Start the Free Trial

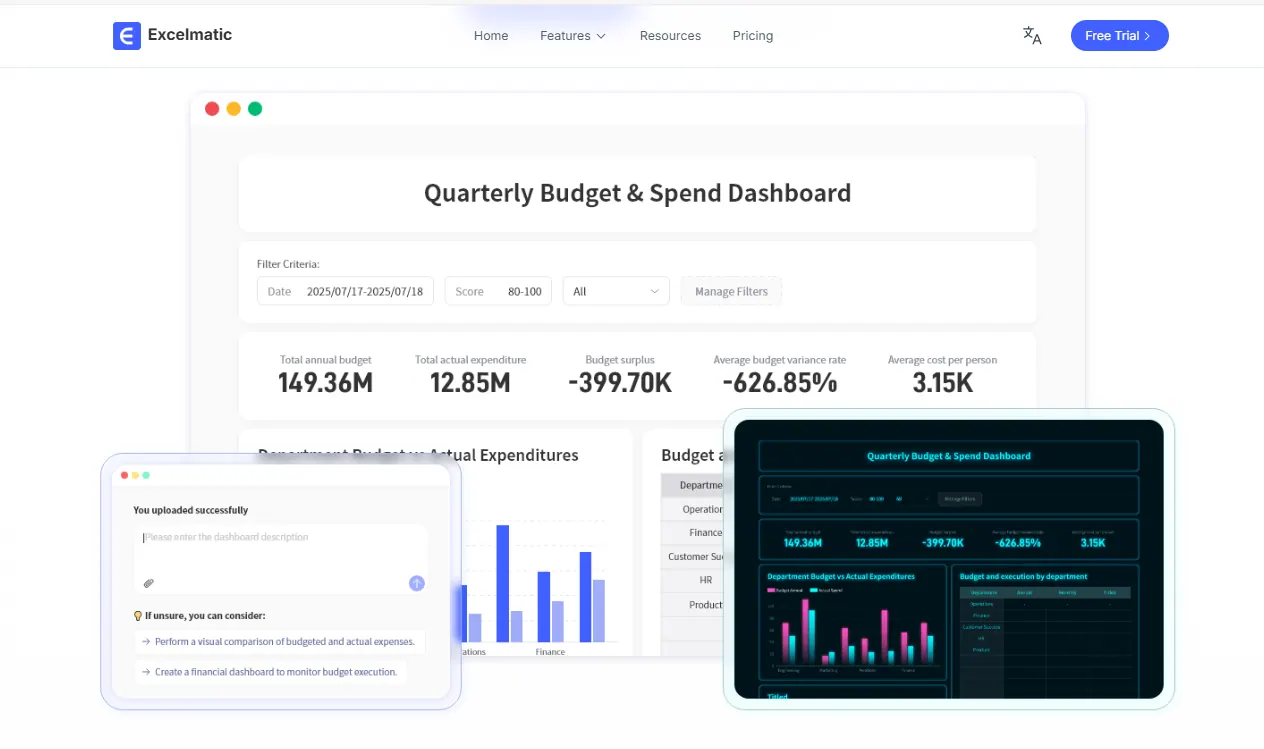(x=1119, y=36)
